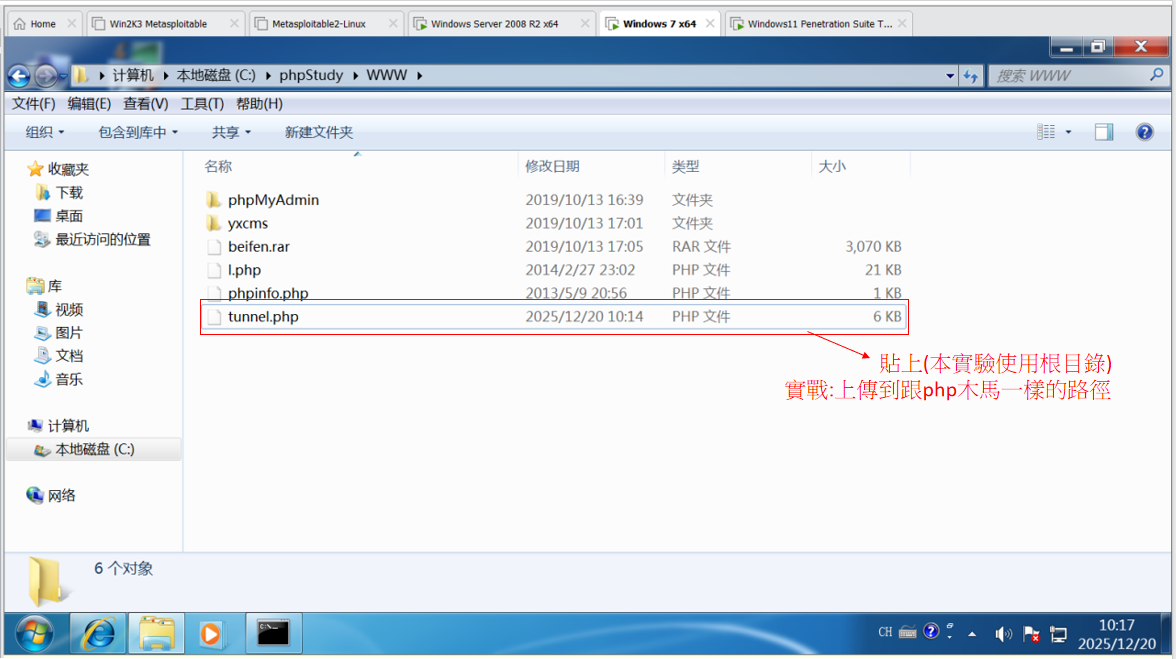The image size is (1176, 659).
Task: Select l.php file icon
Action: [x=214, y=270]
